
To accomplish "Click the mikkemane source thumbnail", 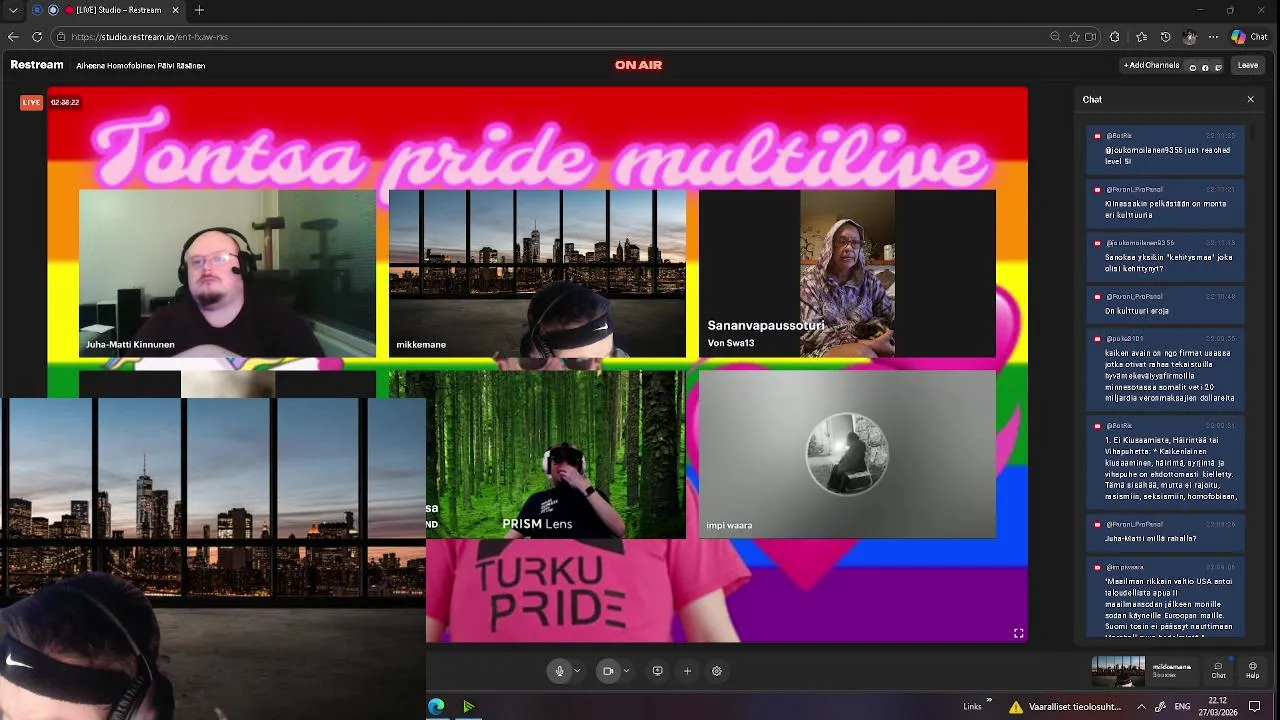I will (1118, 671).
